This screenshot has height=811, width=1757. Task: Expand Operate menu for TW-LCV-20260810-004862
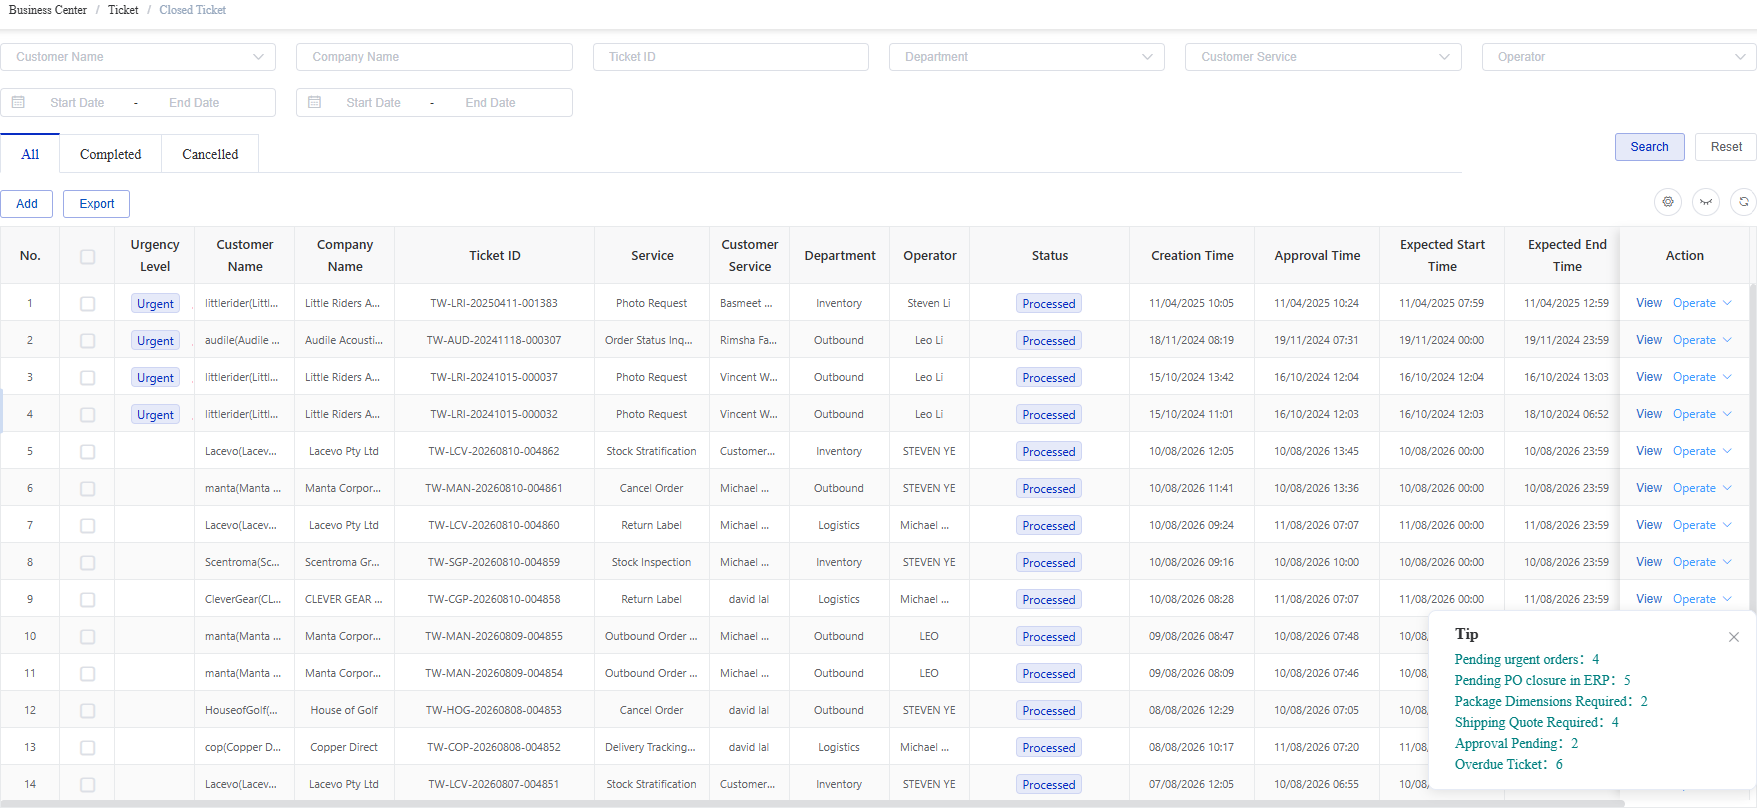(x=1702, y=451)
